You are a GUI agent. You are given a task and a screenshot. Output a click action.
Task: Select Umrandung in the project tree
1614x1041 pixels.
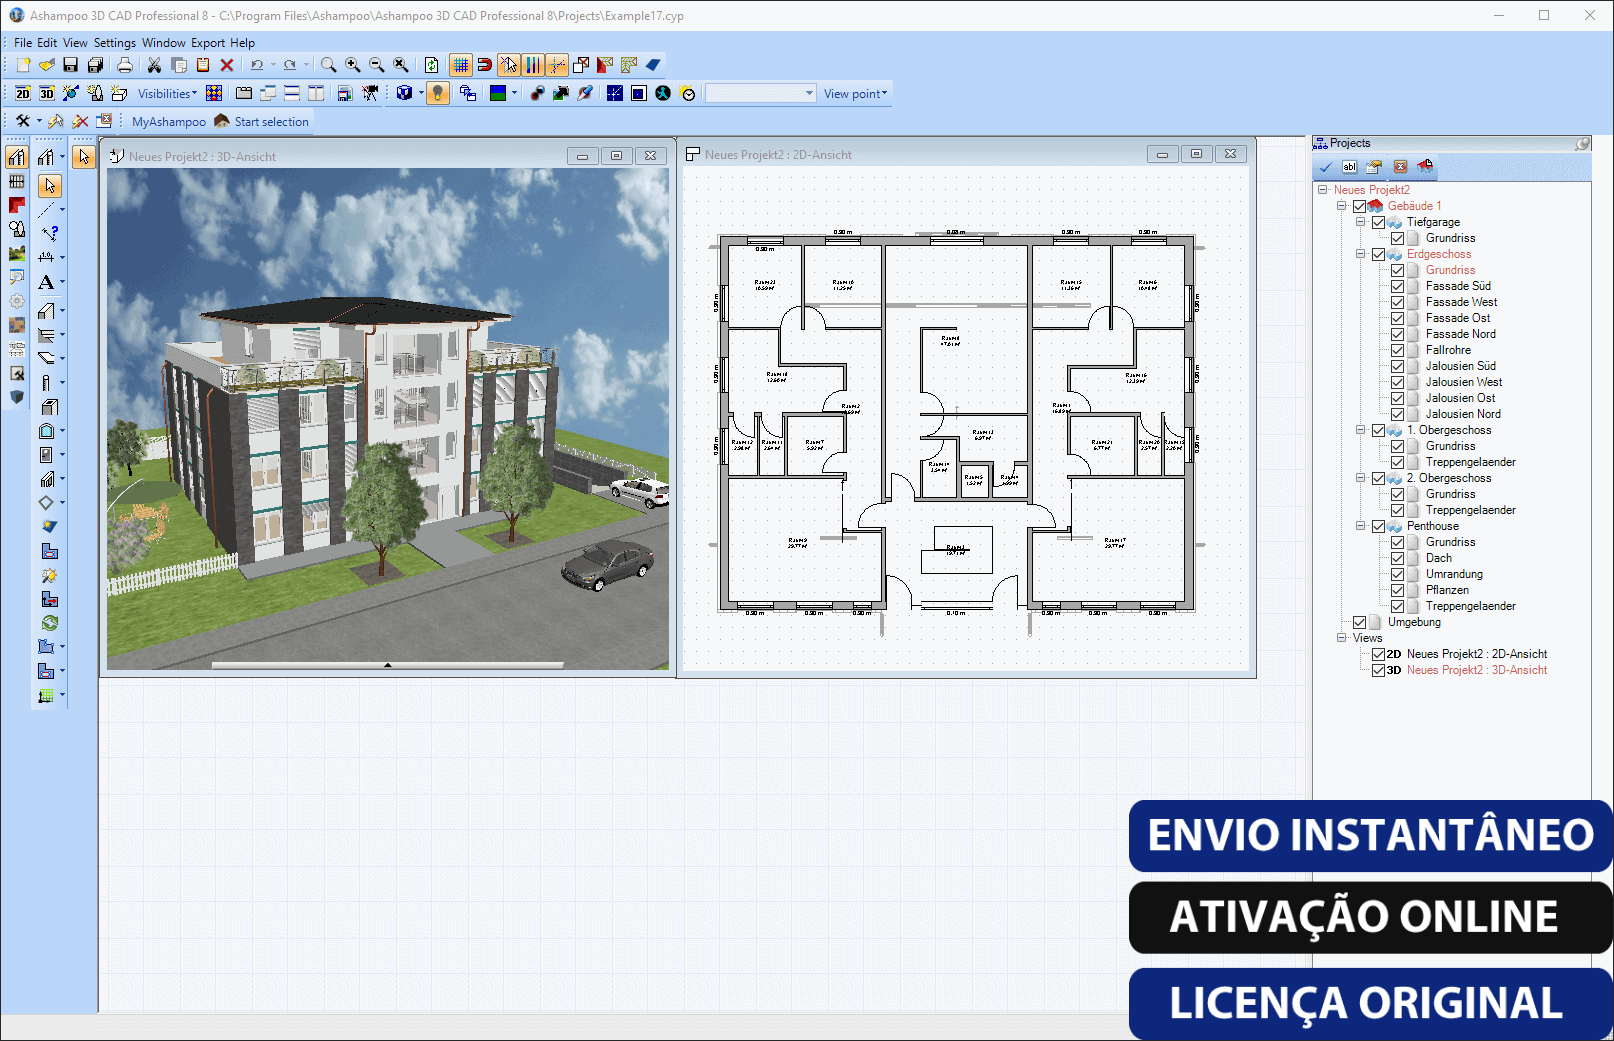(1454, 574)
